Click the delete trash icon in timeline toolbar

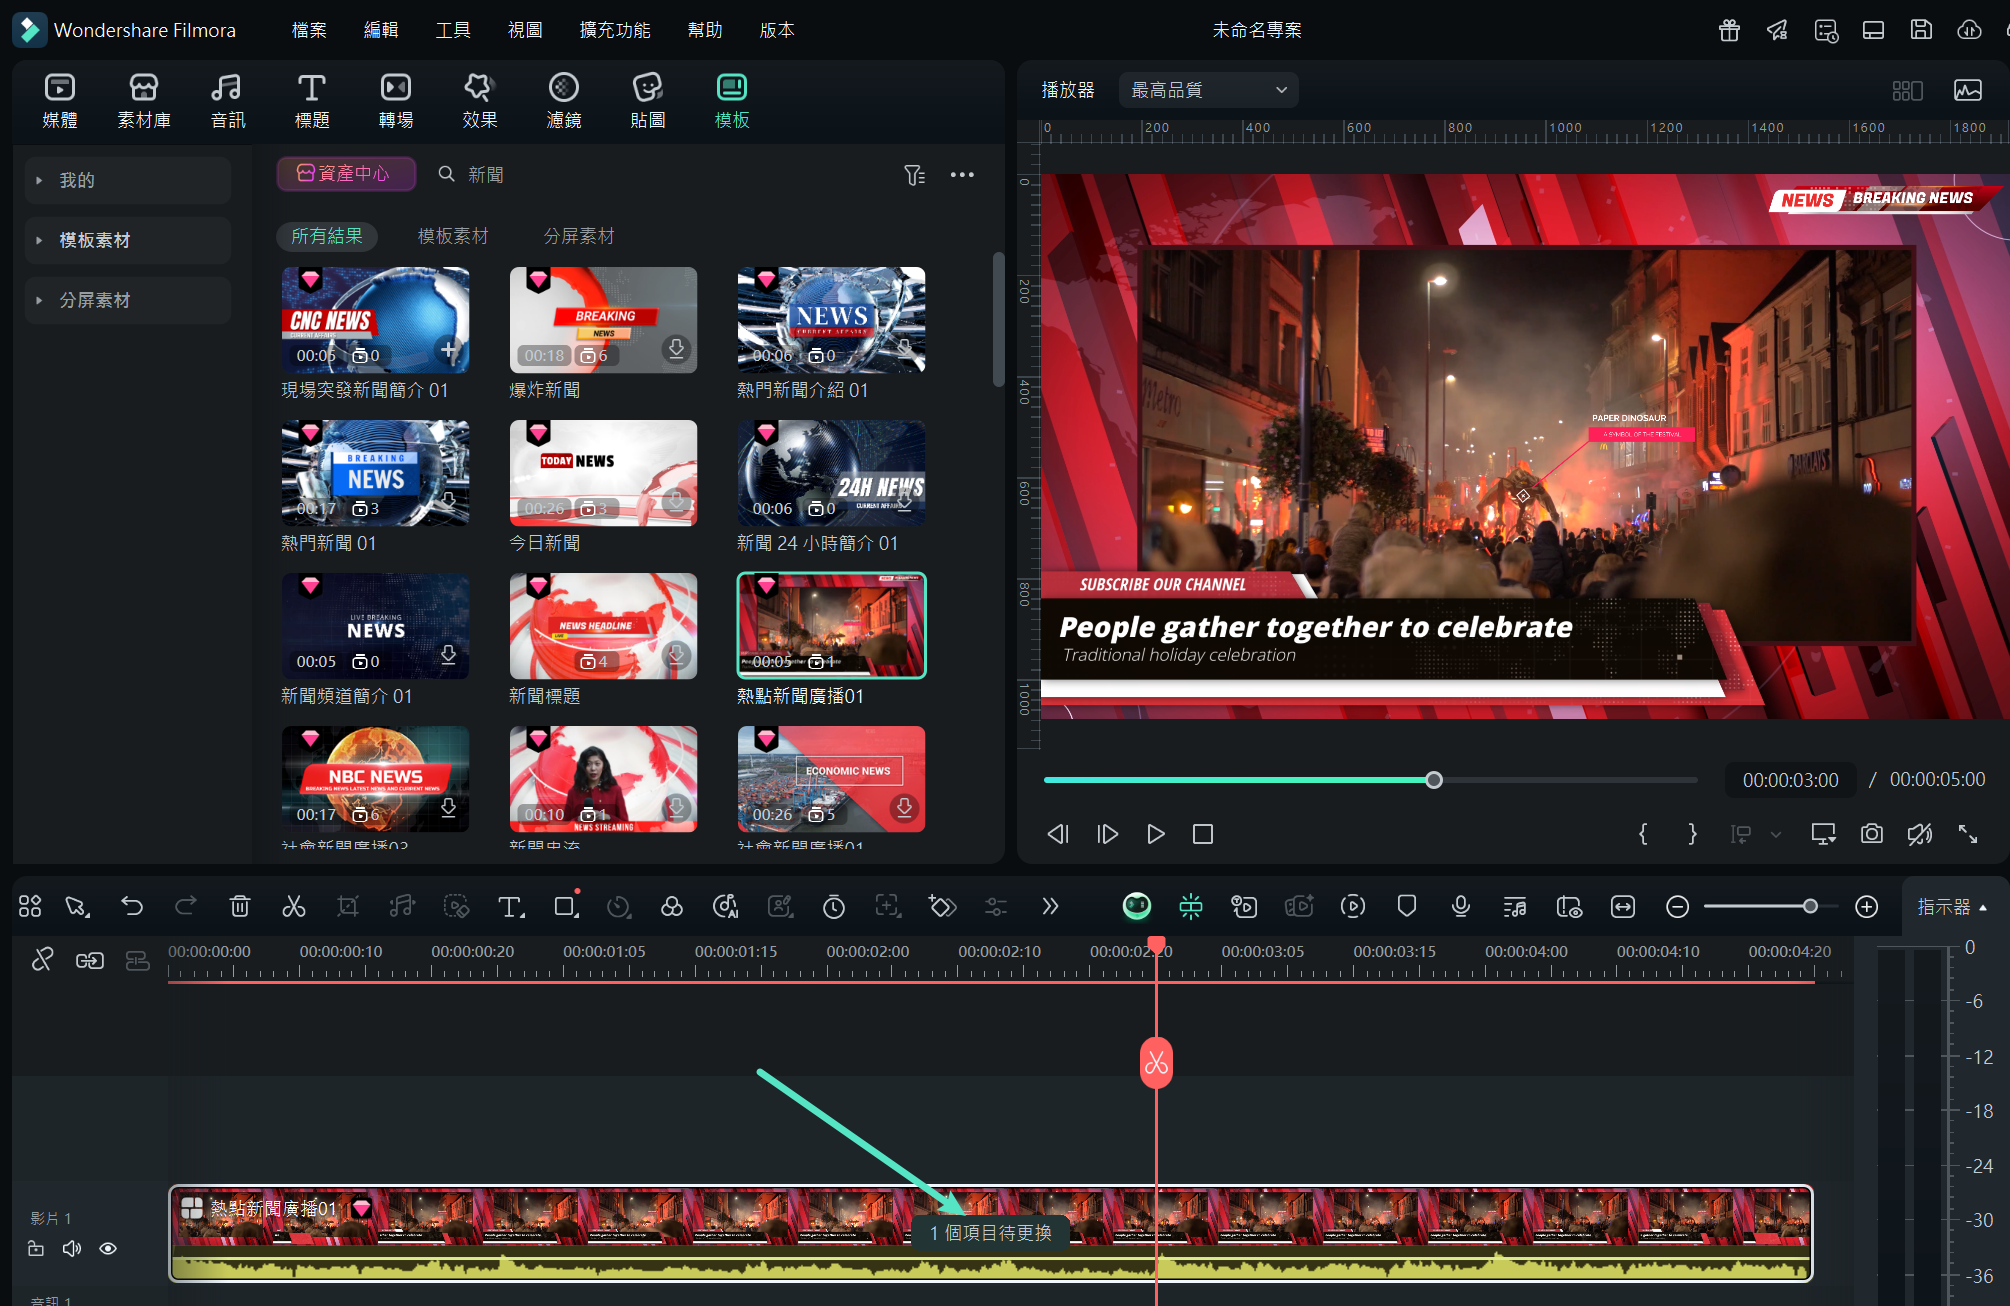coord(240,906)
